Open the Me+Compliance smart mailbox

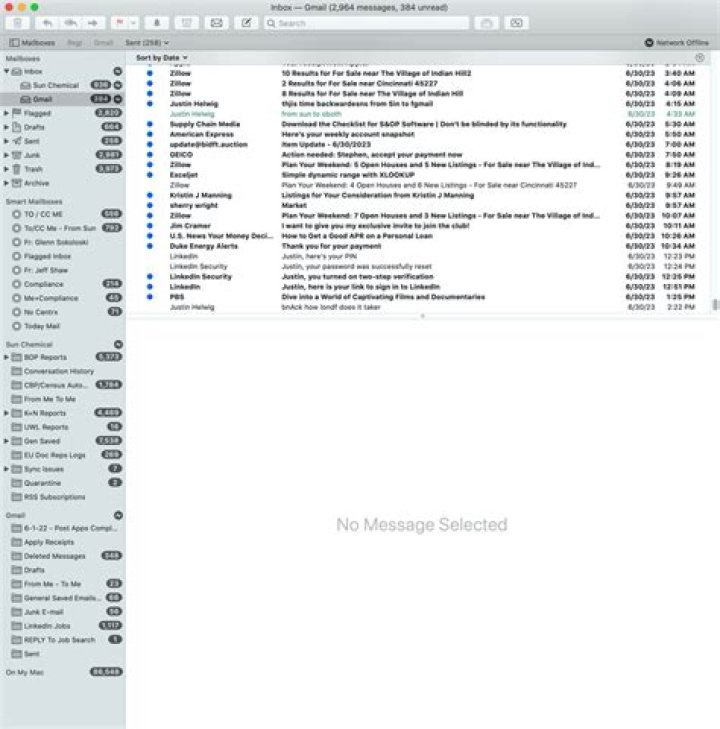coord(63,298)
